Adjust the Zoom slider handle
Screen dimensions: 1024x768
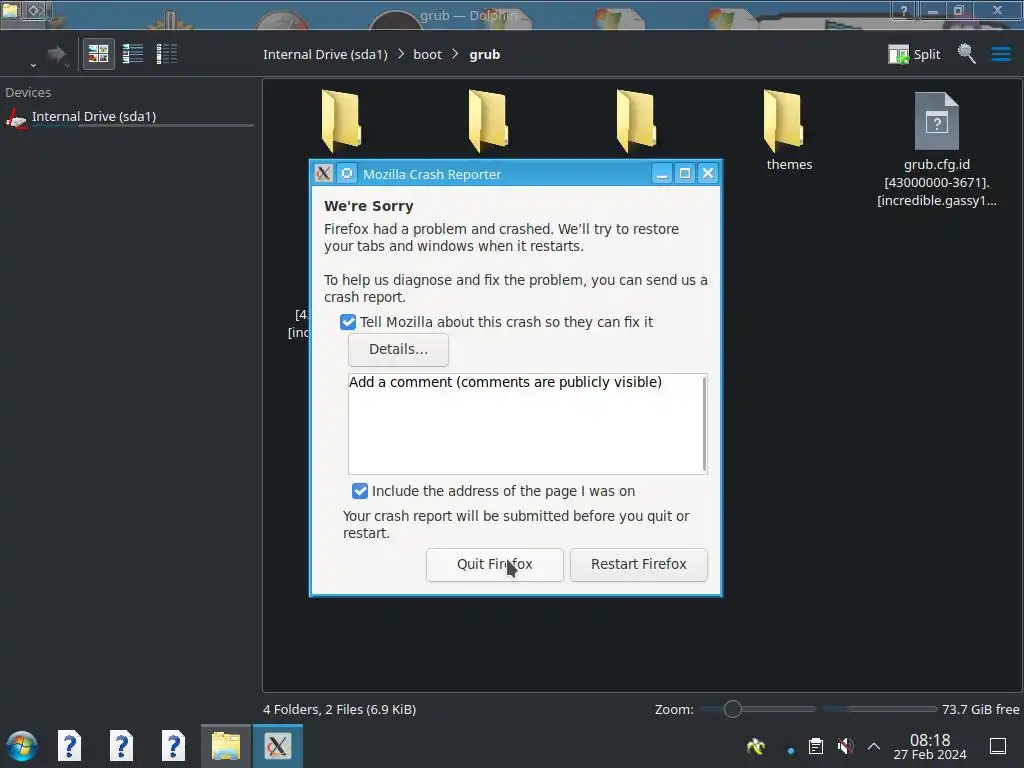click(733, 709)
